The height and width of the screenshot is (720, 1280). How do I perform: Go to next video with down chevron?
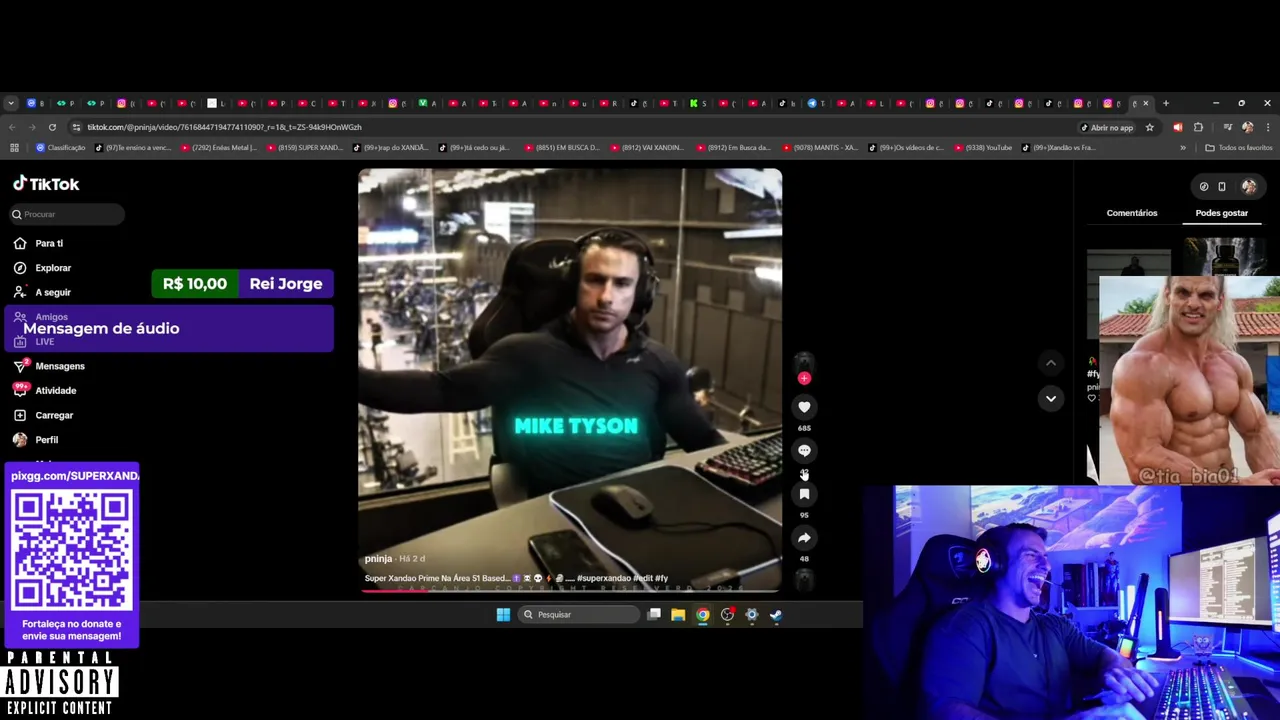[1050, 398]
